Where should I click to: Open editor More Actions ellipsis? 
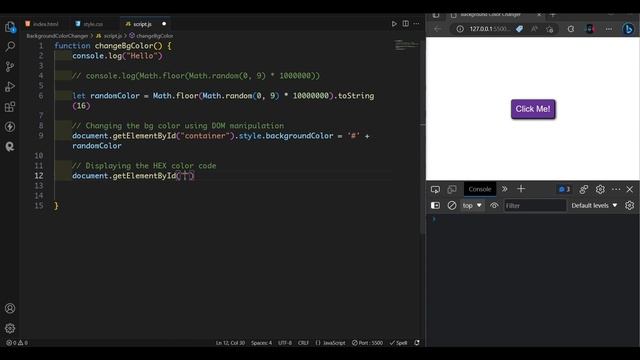pos(416,24)
